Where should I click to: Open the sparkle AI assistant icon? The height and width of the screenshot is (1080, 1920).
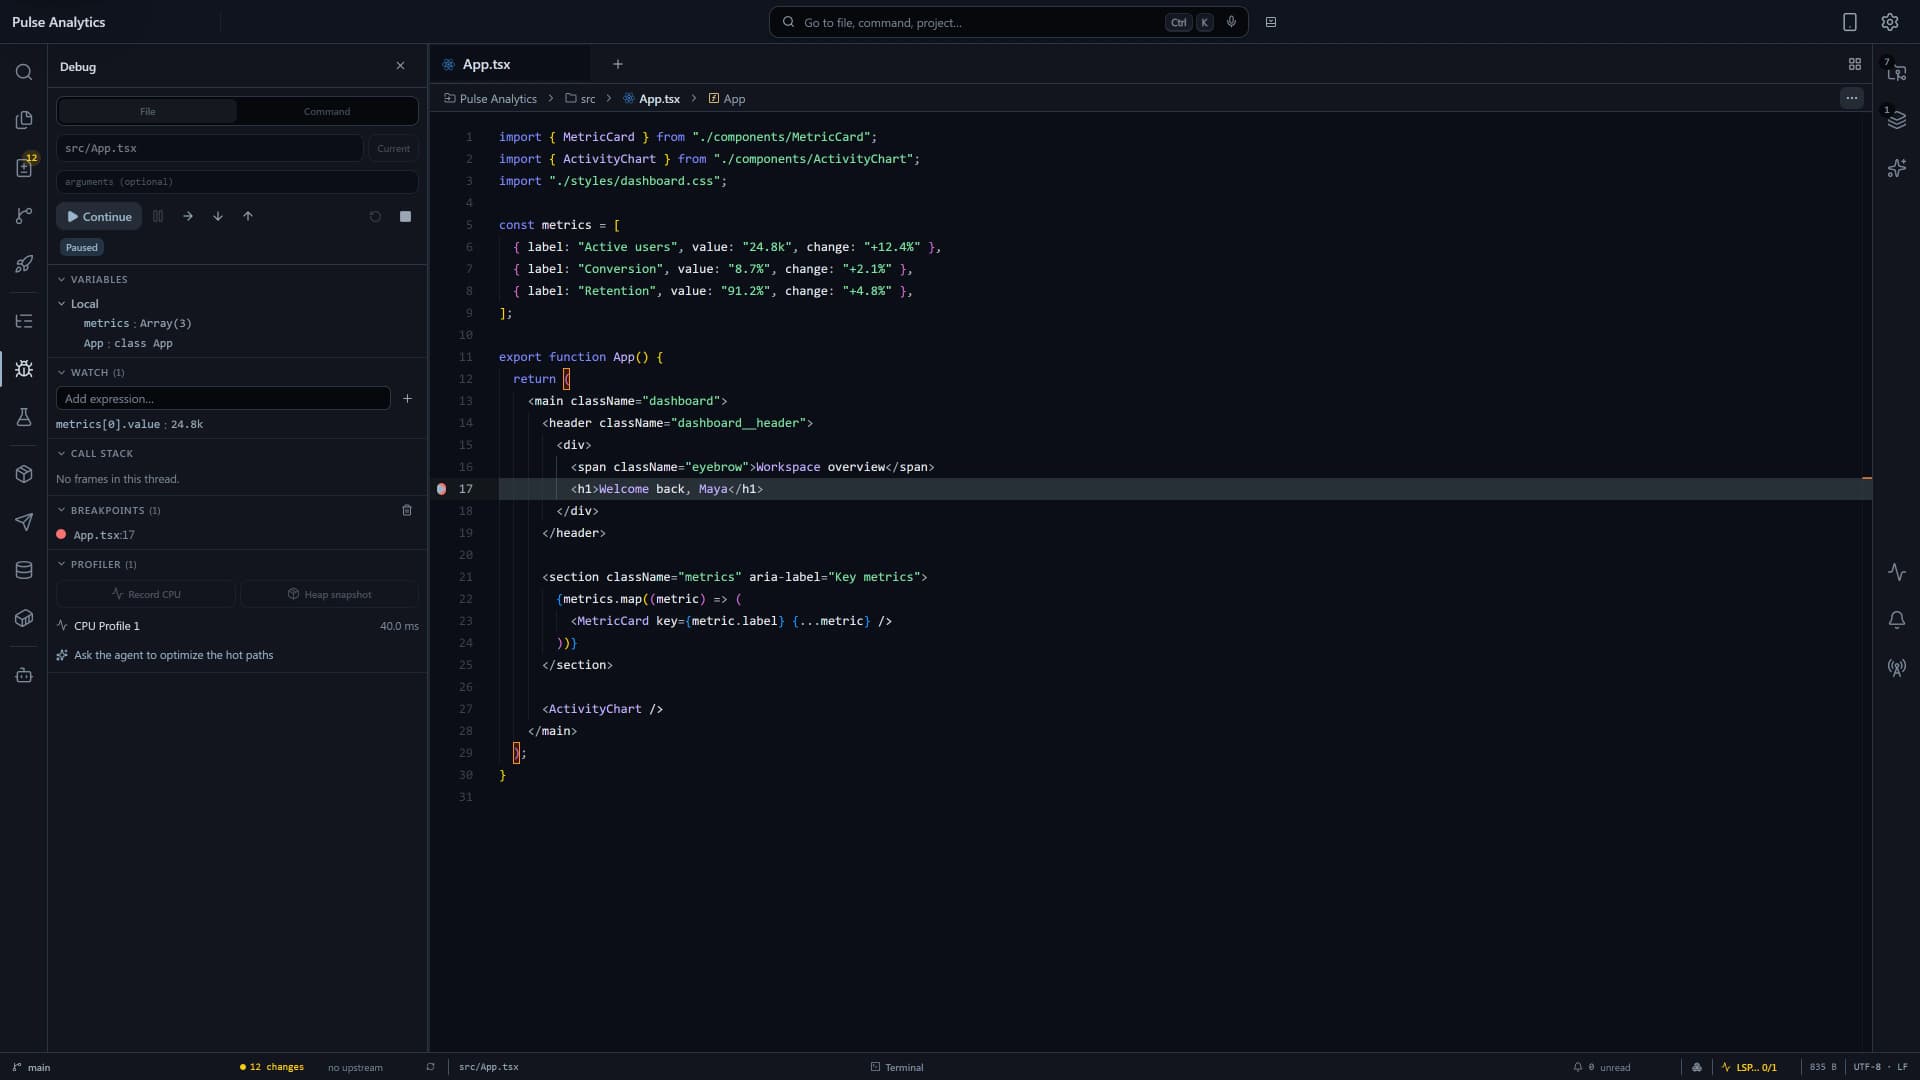coord(1896,168)
